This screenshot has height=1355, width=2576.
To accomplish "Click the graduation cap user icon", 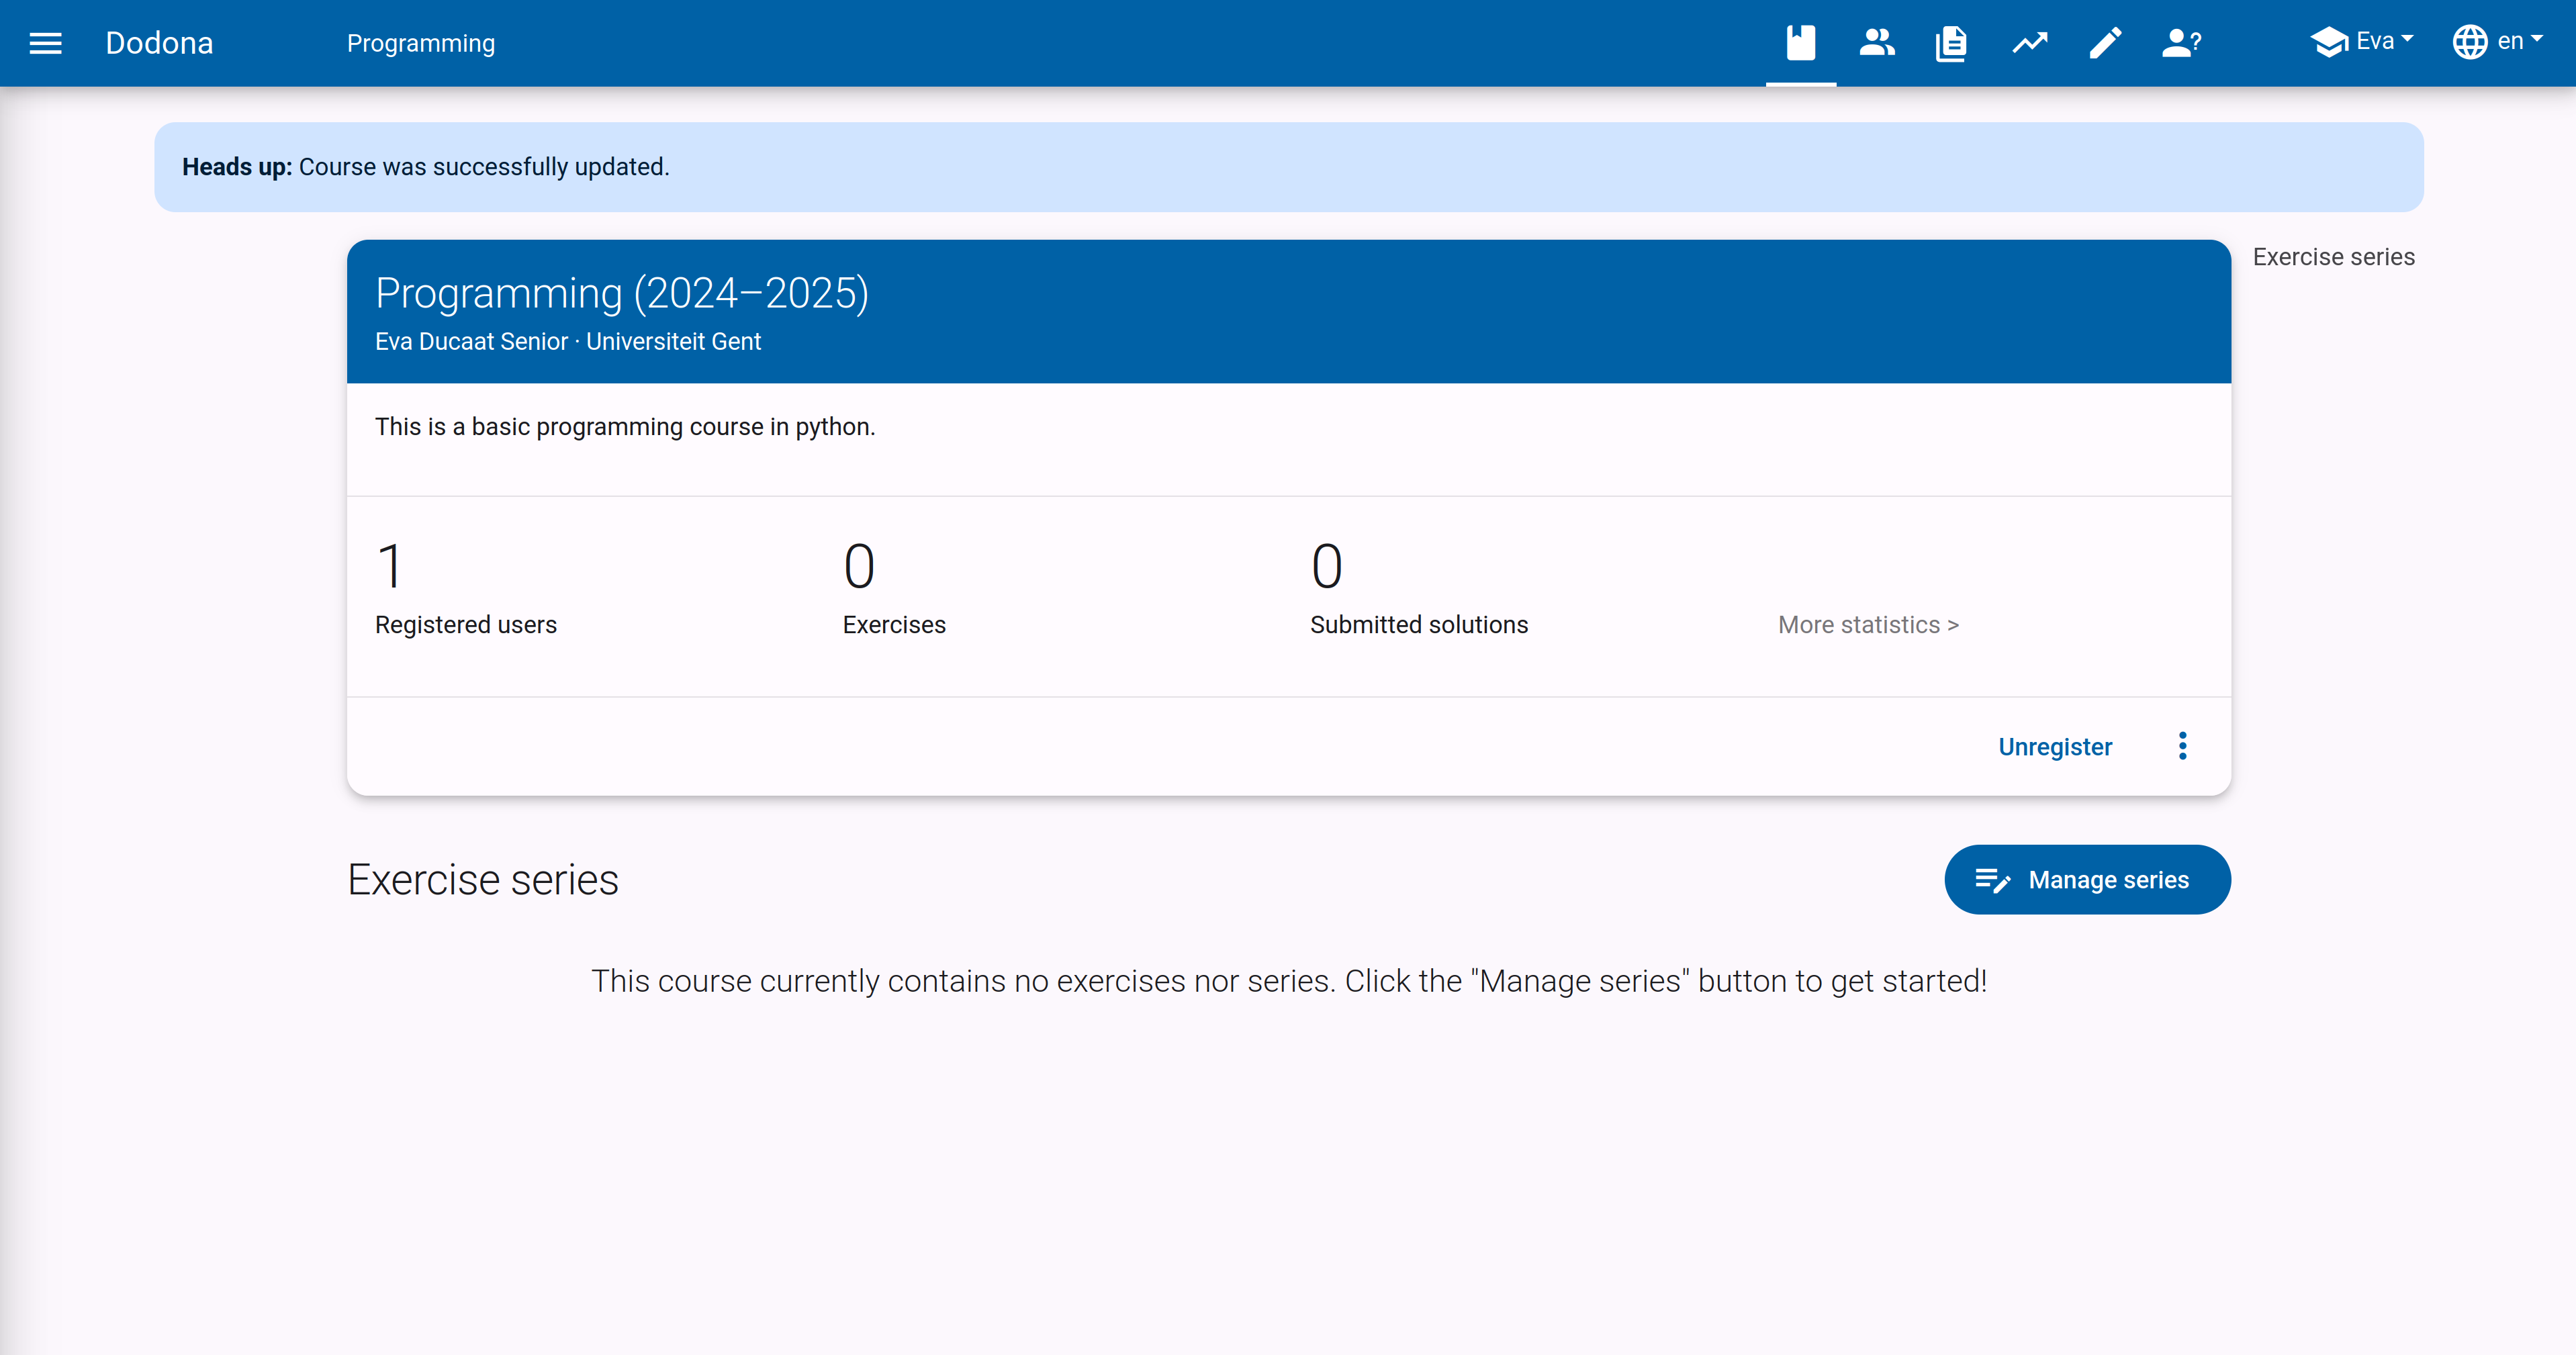I will click(x=2330, y=42).
